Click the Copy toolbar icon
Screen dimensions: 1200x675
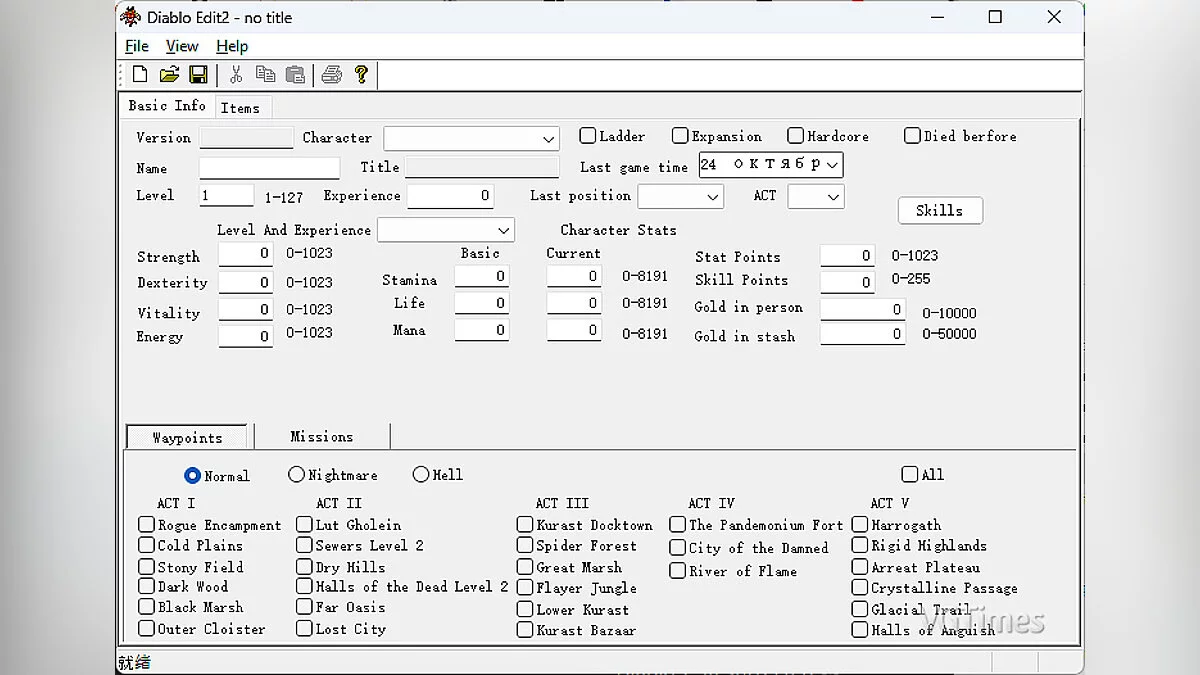coord(265,74)
